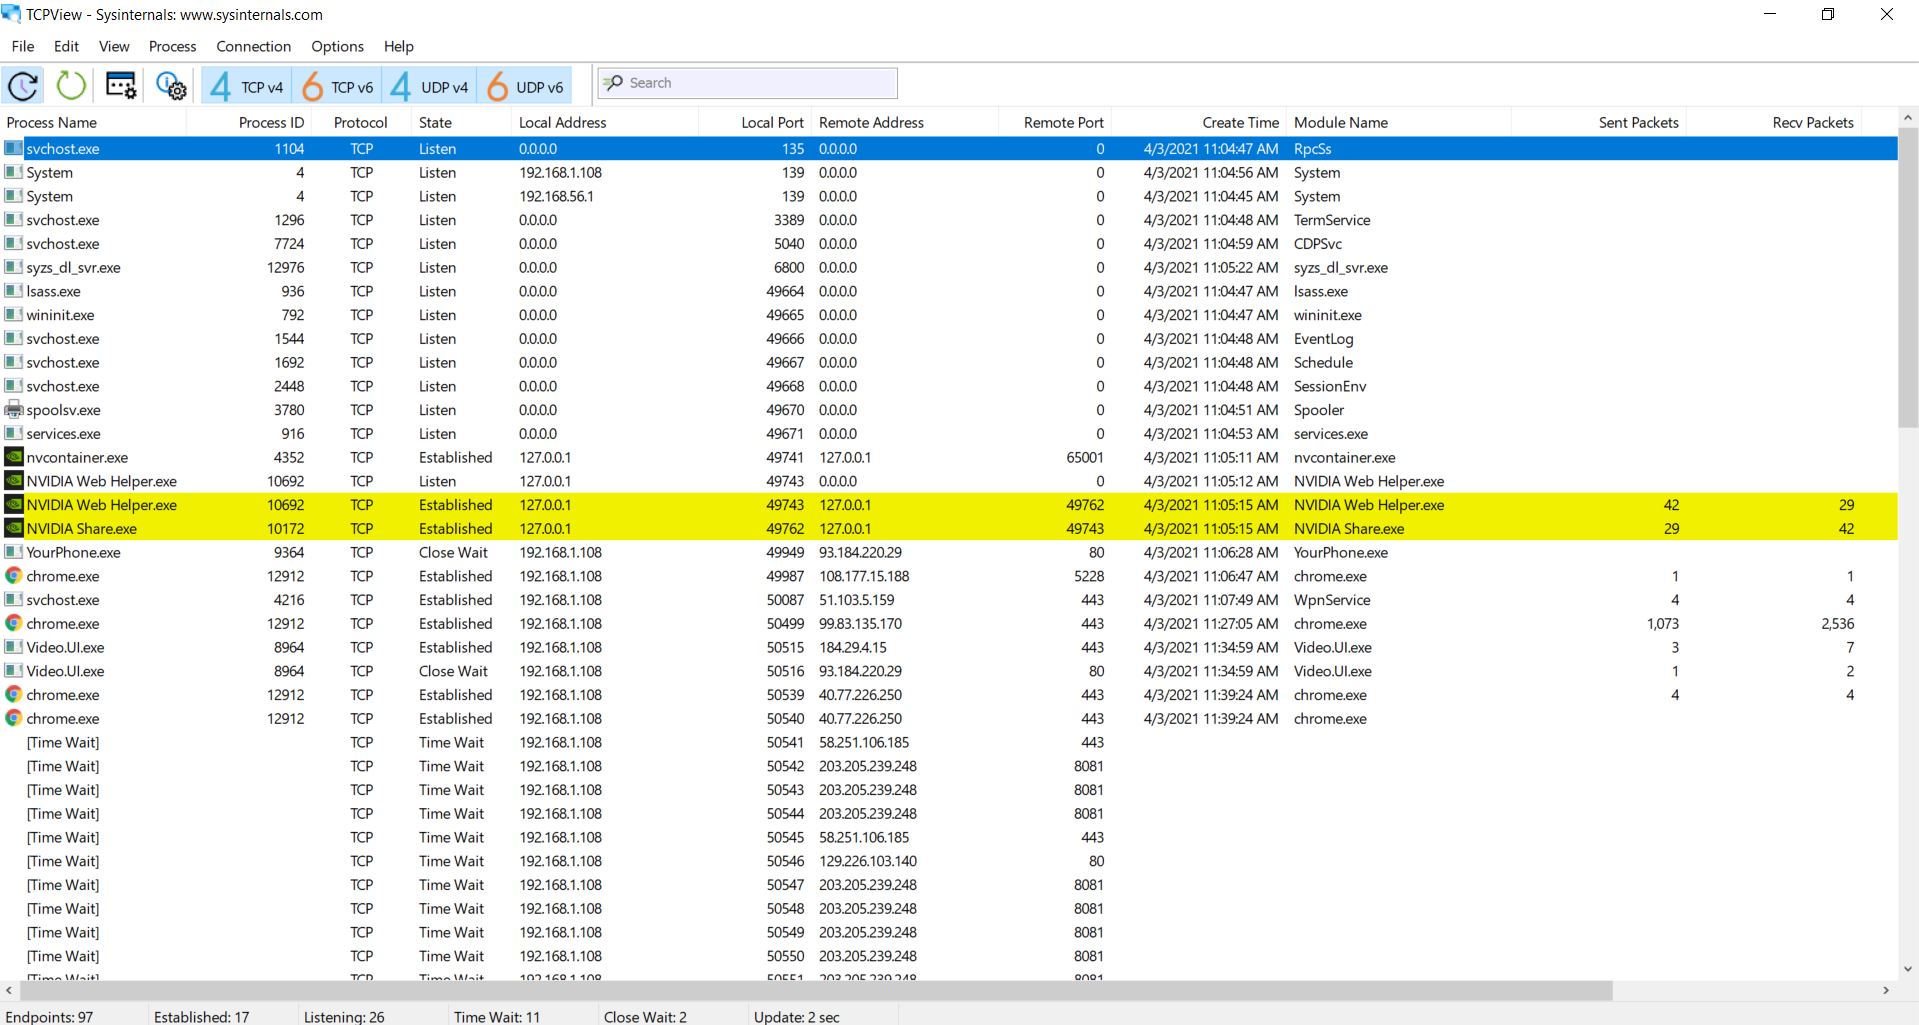
Task: Sort by Remote Port column header
Action: tap(1054, 122)
